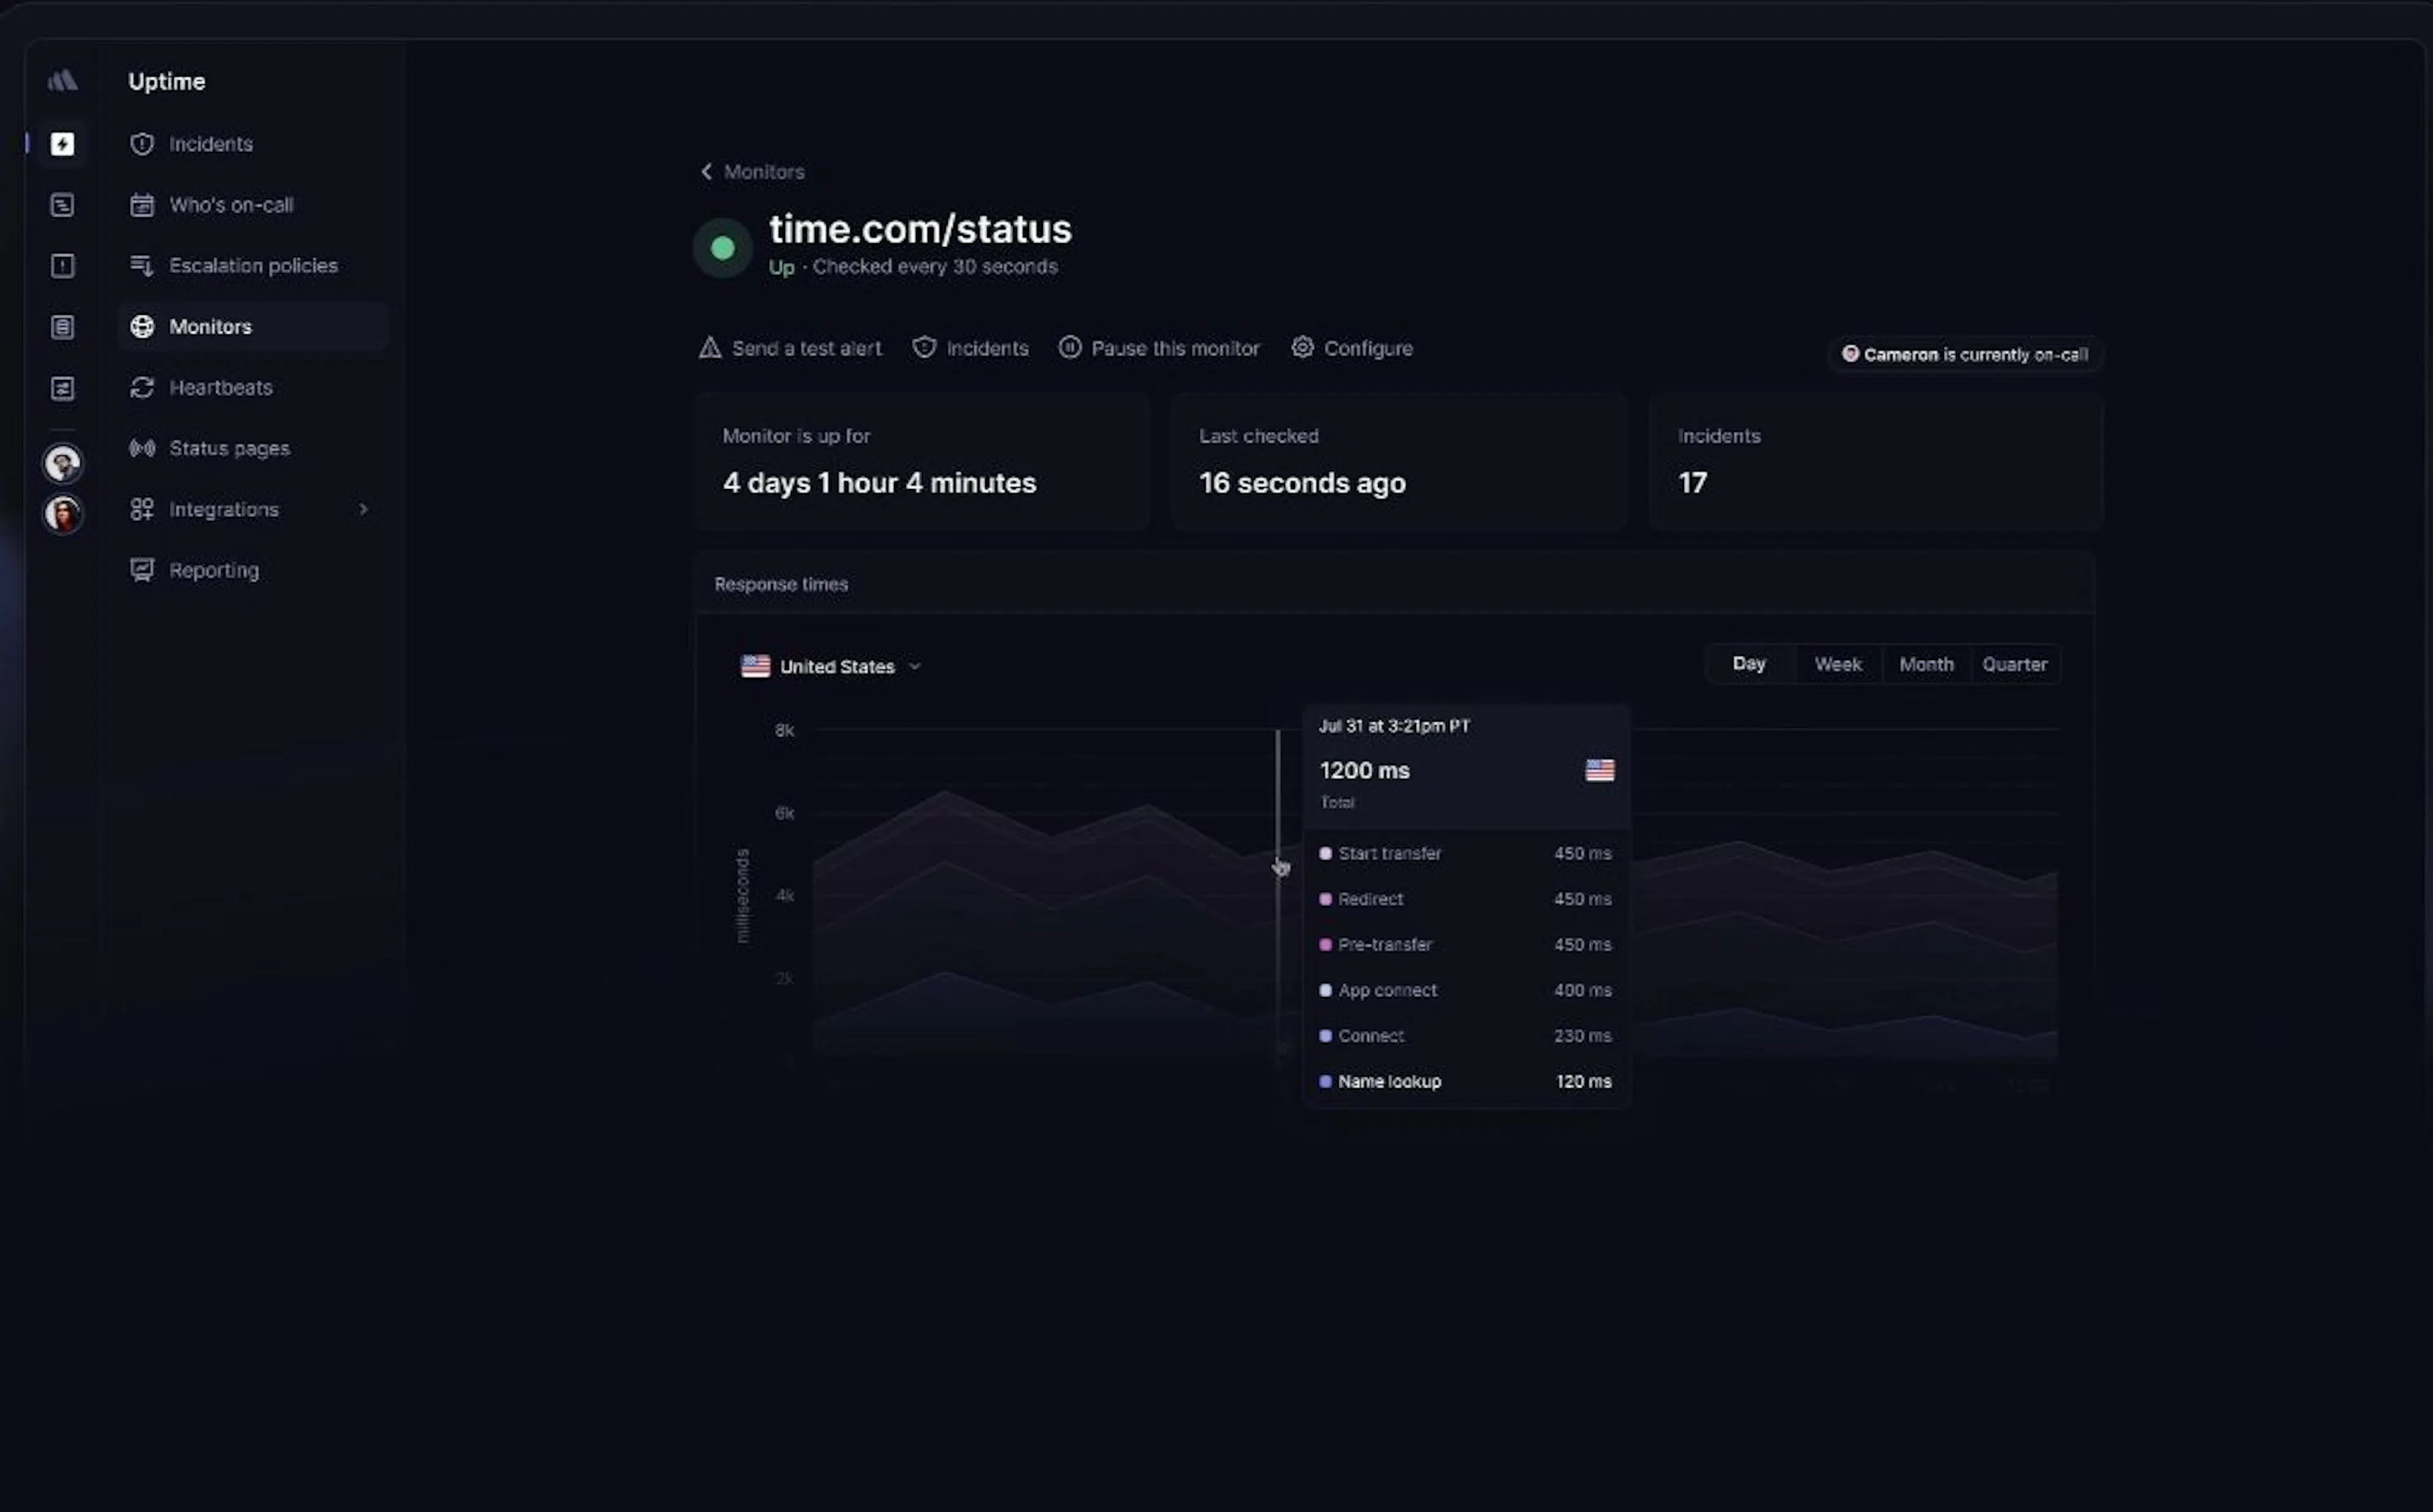Image resolution: width=2433 pixels, height=1512 pixels.
Task: Click the Reporting chart icon
Action: (142, 571)
